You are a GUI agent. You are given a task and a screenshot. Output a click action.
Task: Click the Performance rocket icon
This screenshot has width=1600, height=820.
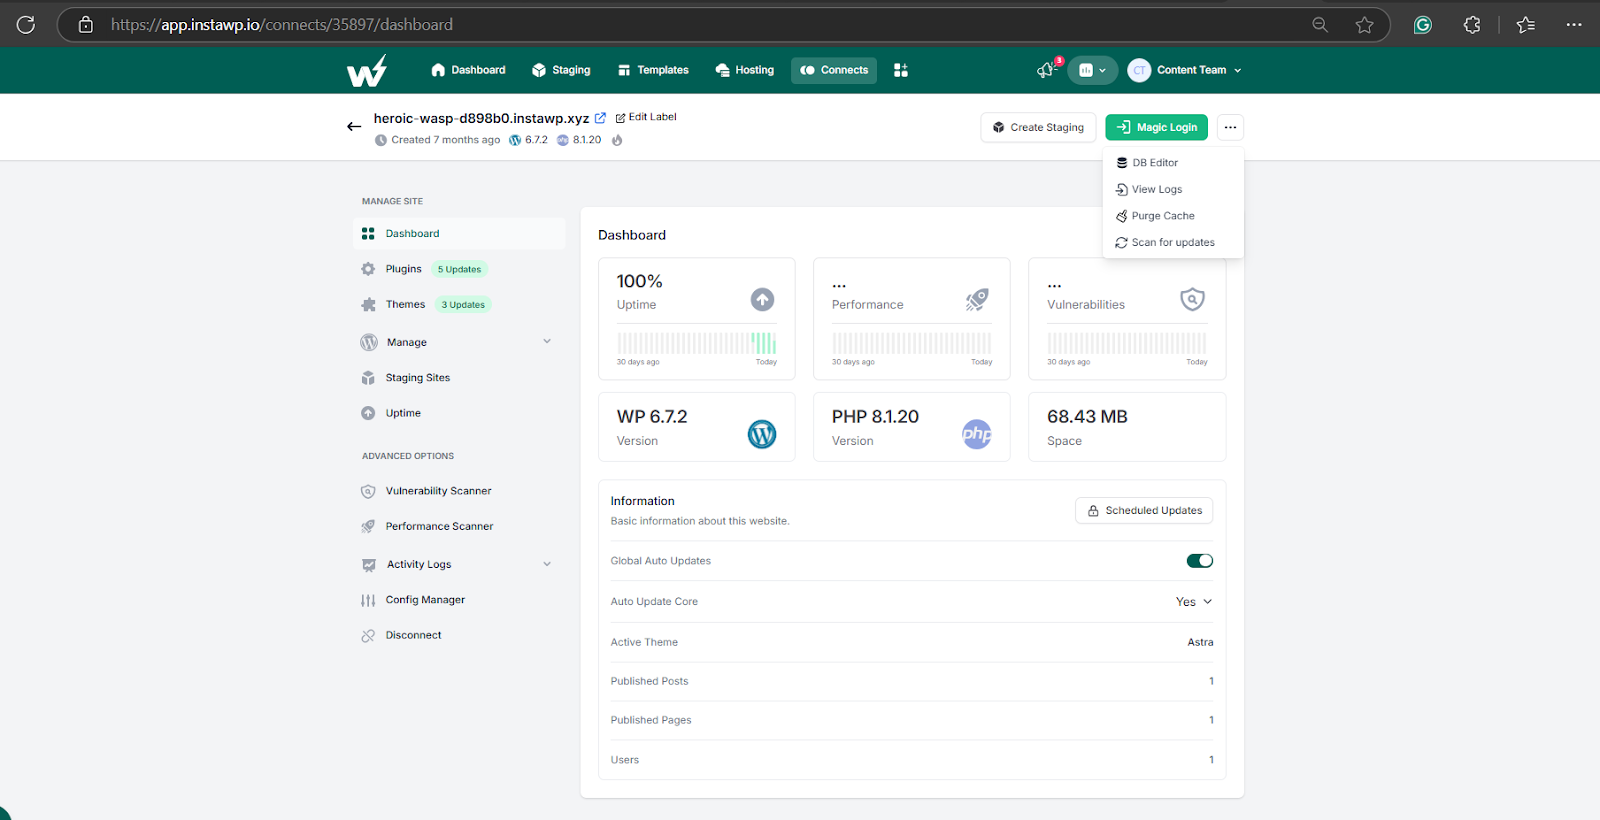[977, 299]
